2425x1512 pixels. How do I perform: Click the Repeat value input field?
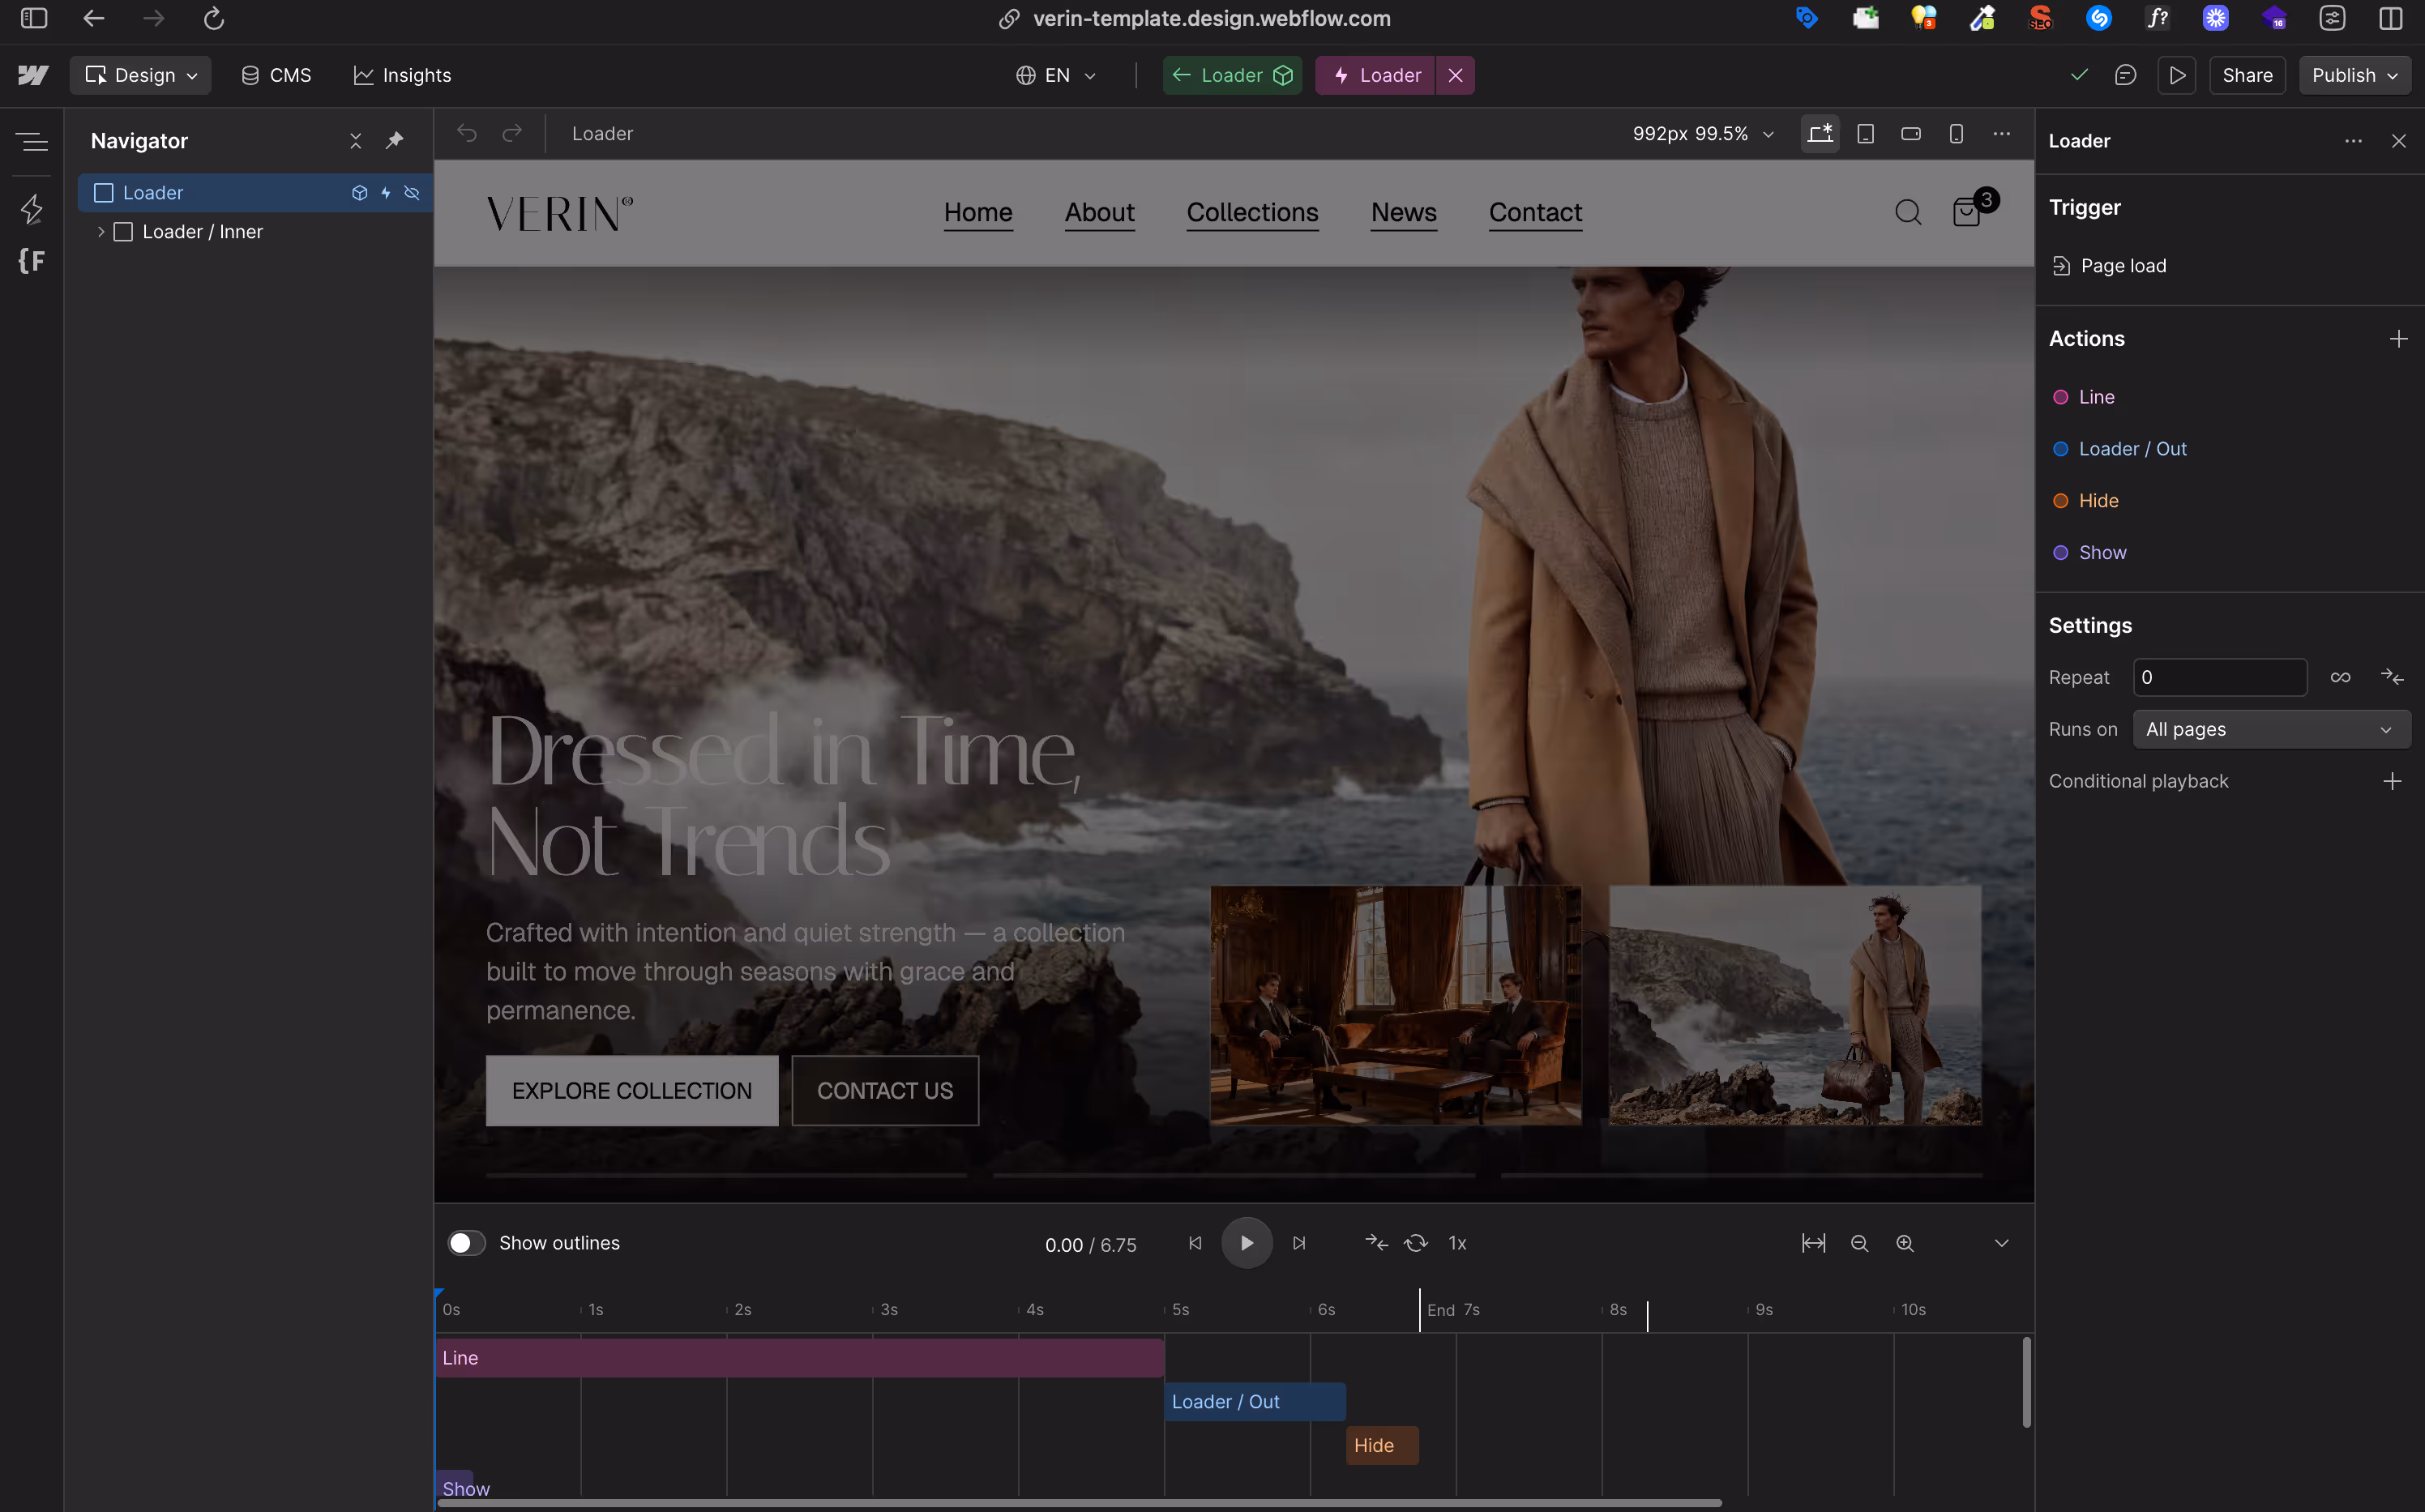(x=2219, y=677)
